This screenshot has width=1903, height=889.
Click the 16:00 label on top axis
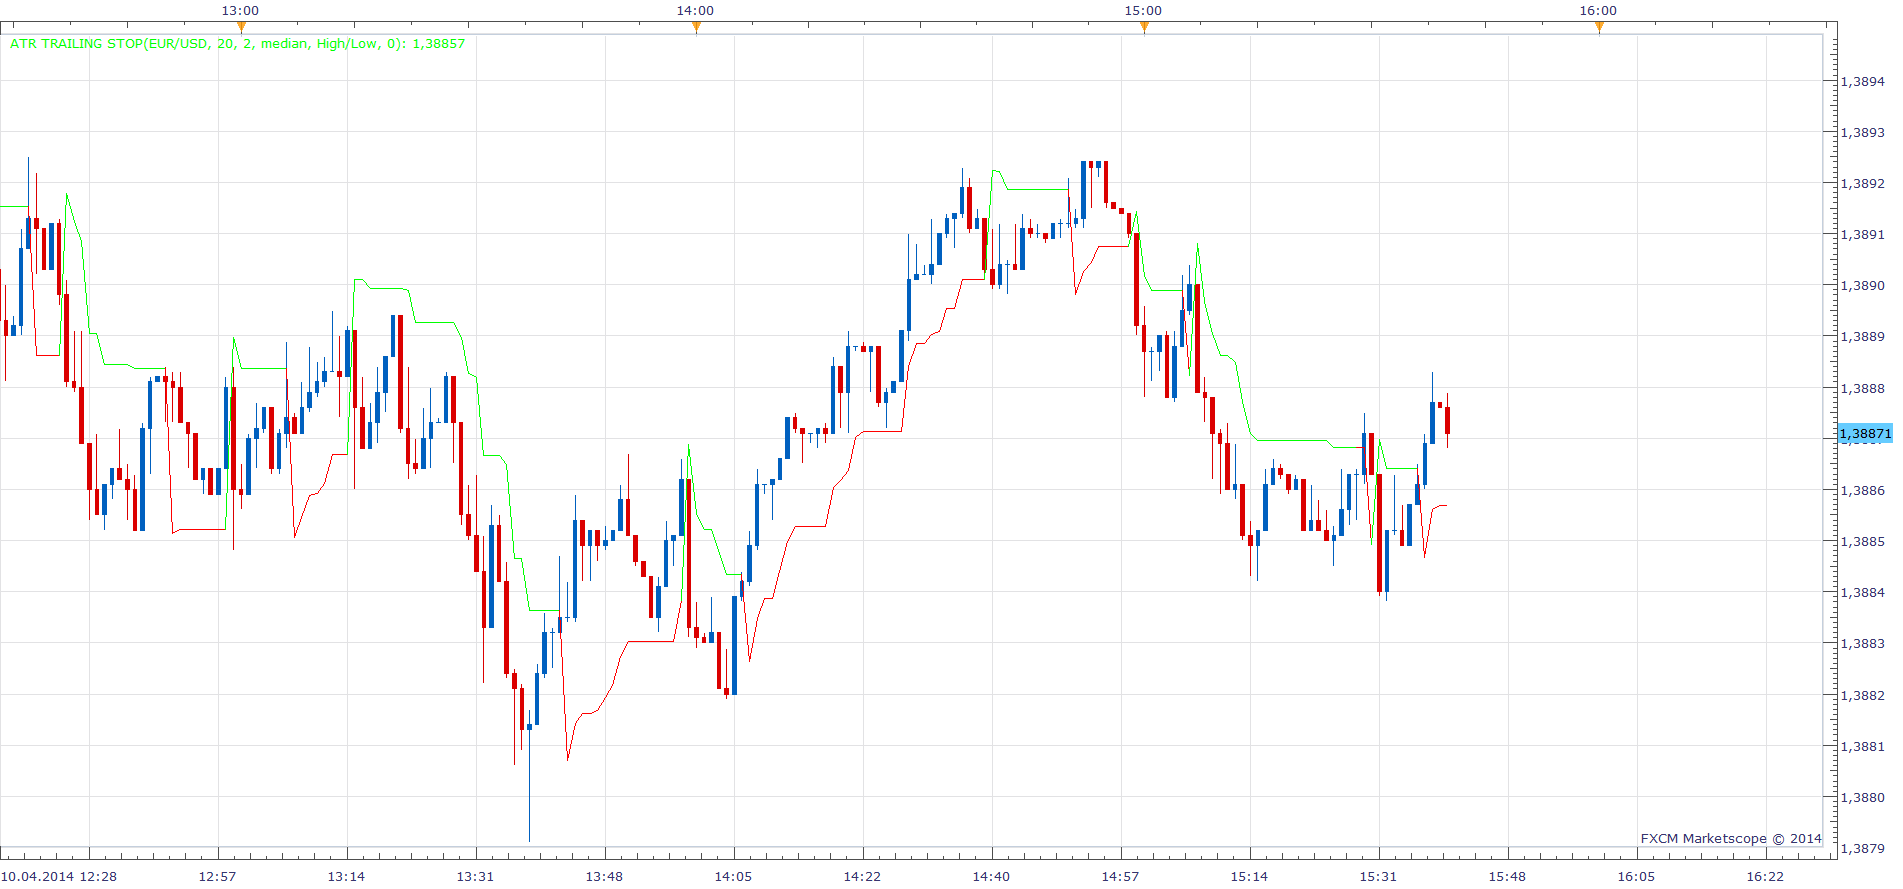tap(1598, 11)
